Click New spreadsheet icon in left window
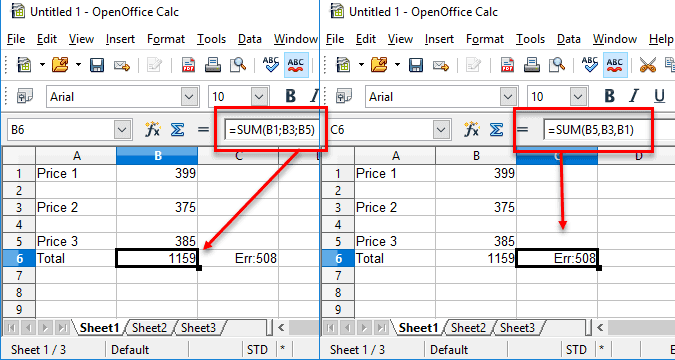Screen dimensions: 675x360 point(24,65)
